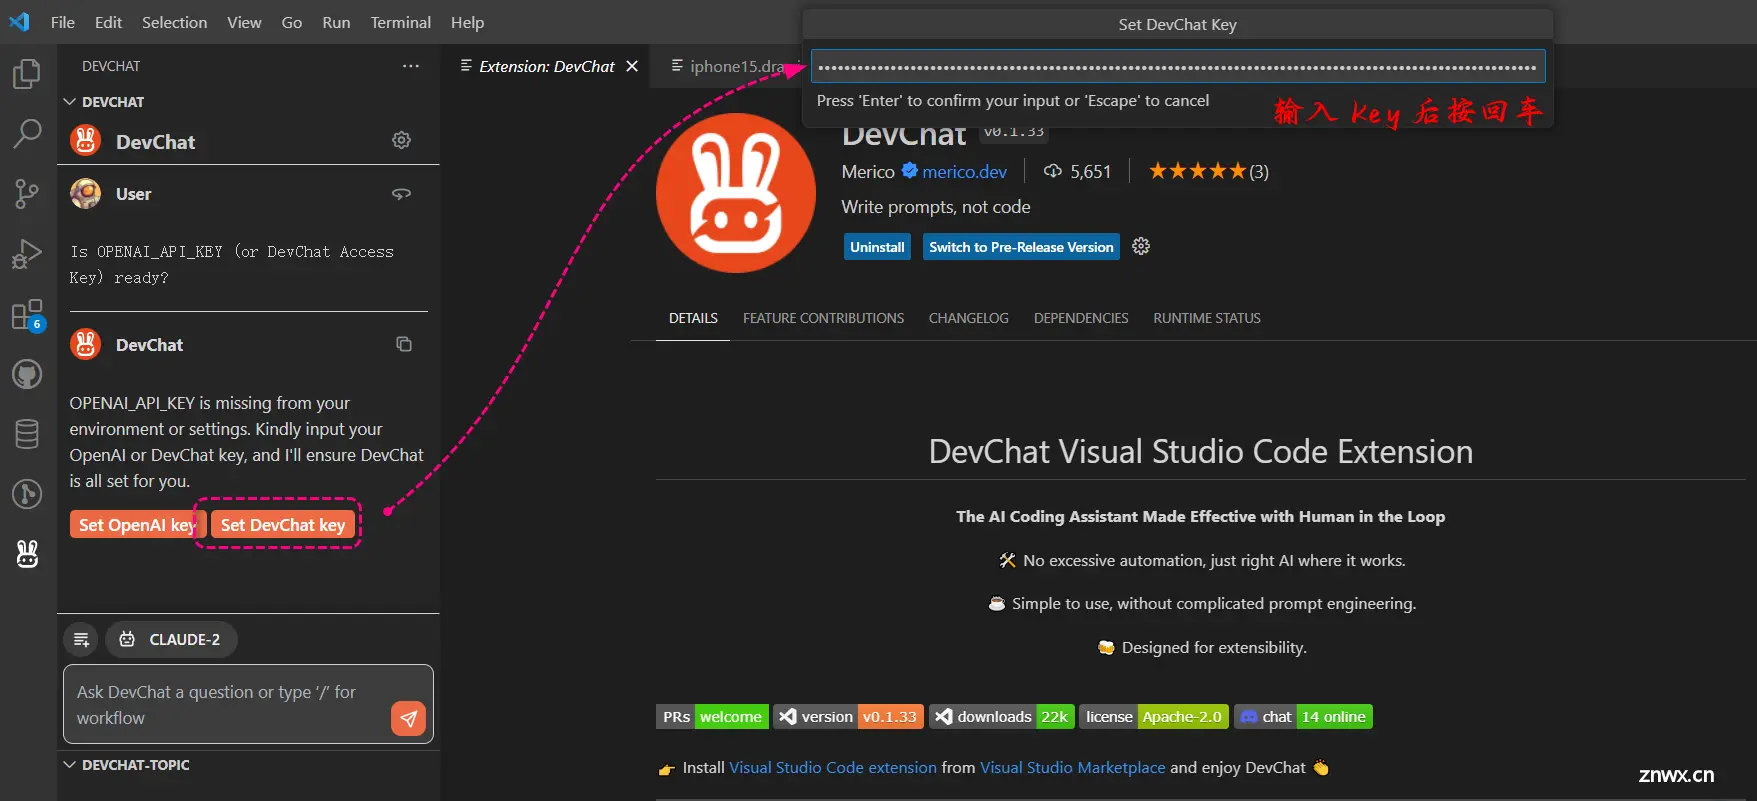
Task: Click the Set DevChat key button
Action: [283, 525]
